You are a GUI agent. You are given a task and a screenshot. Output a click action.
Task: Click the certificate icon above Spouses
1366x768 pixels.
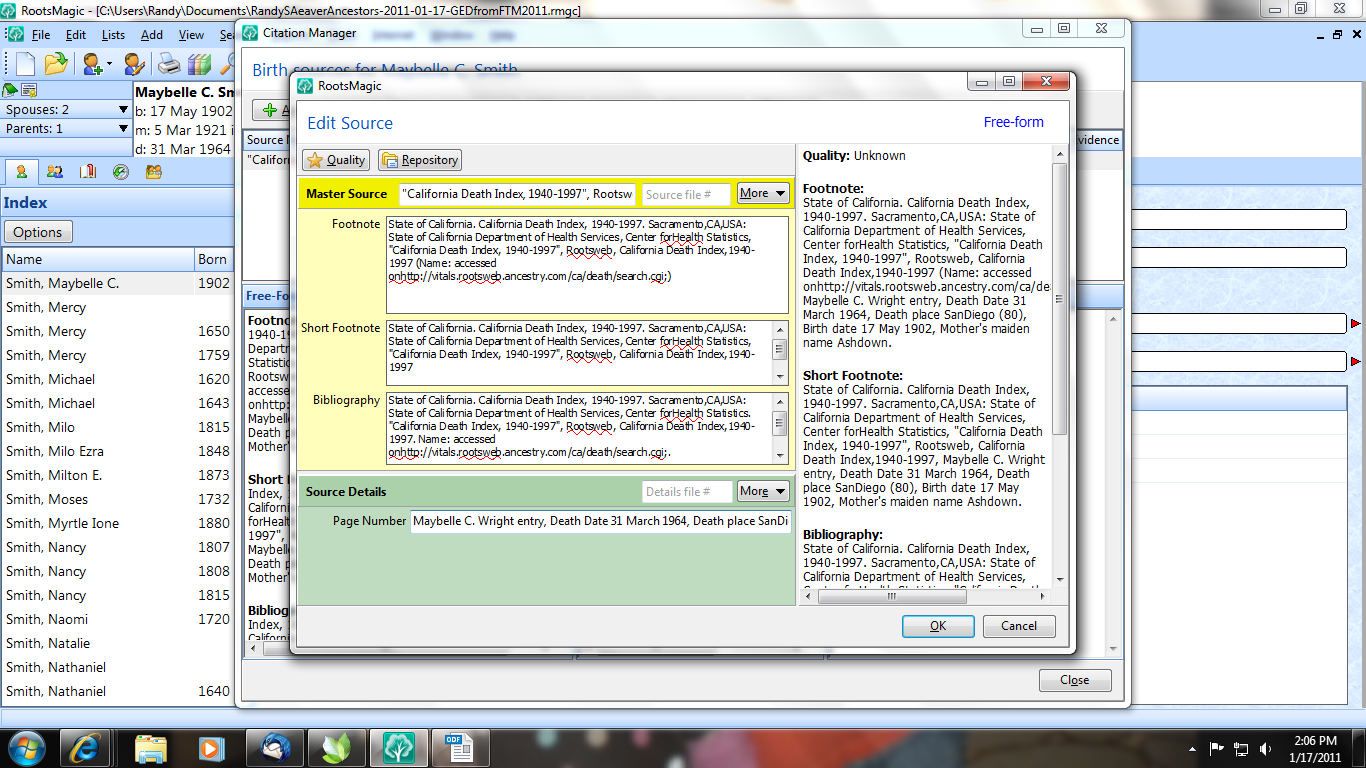(x=29, y=90)
